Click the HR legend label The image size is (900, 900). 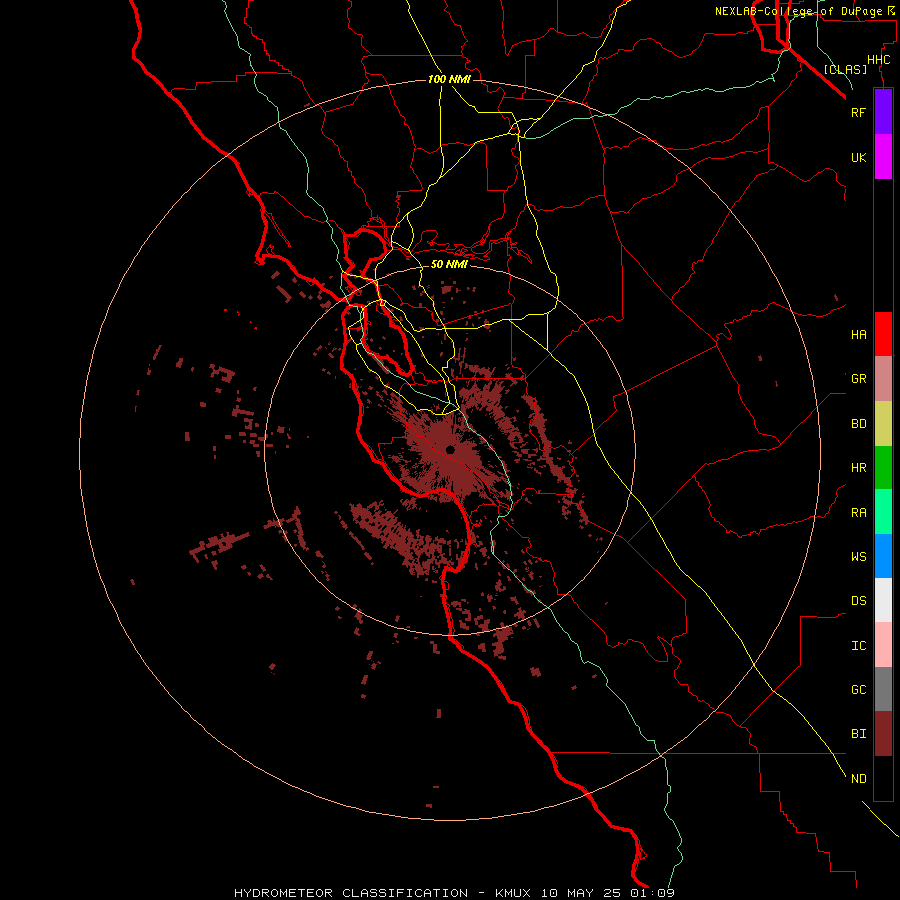coord(858,468)
